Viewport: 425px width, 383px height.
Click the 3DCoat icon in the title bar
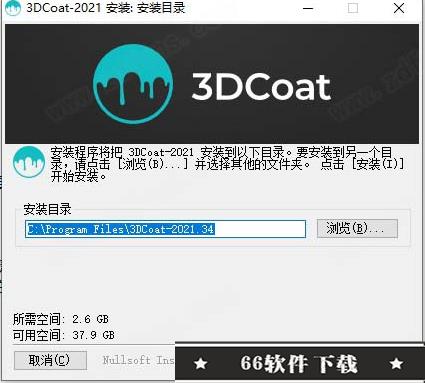[x=13, y=8]
